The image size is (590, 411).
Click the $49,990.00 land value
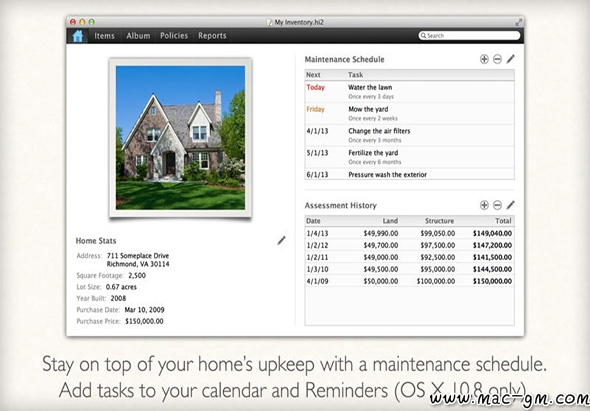[x=381, y=233]
